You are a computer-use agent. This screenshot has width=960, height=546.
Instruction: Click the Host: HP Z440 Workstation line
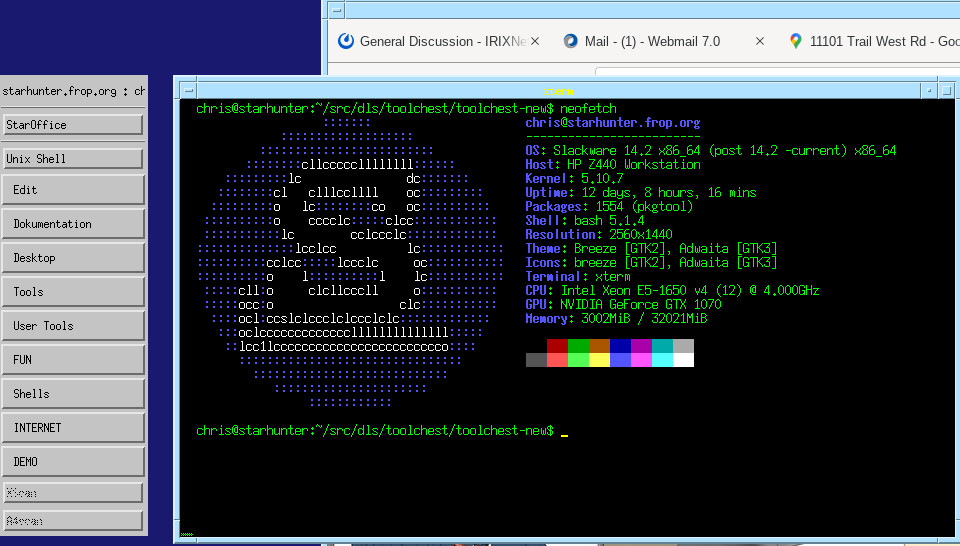click(x=613, y=165)
